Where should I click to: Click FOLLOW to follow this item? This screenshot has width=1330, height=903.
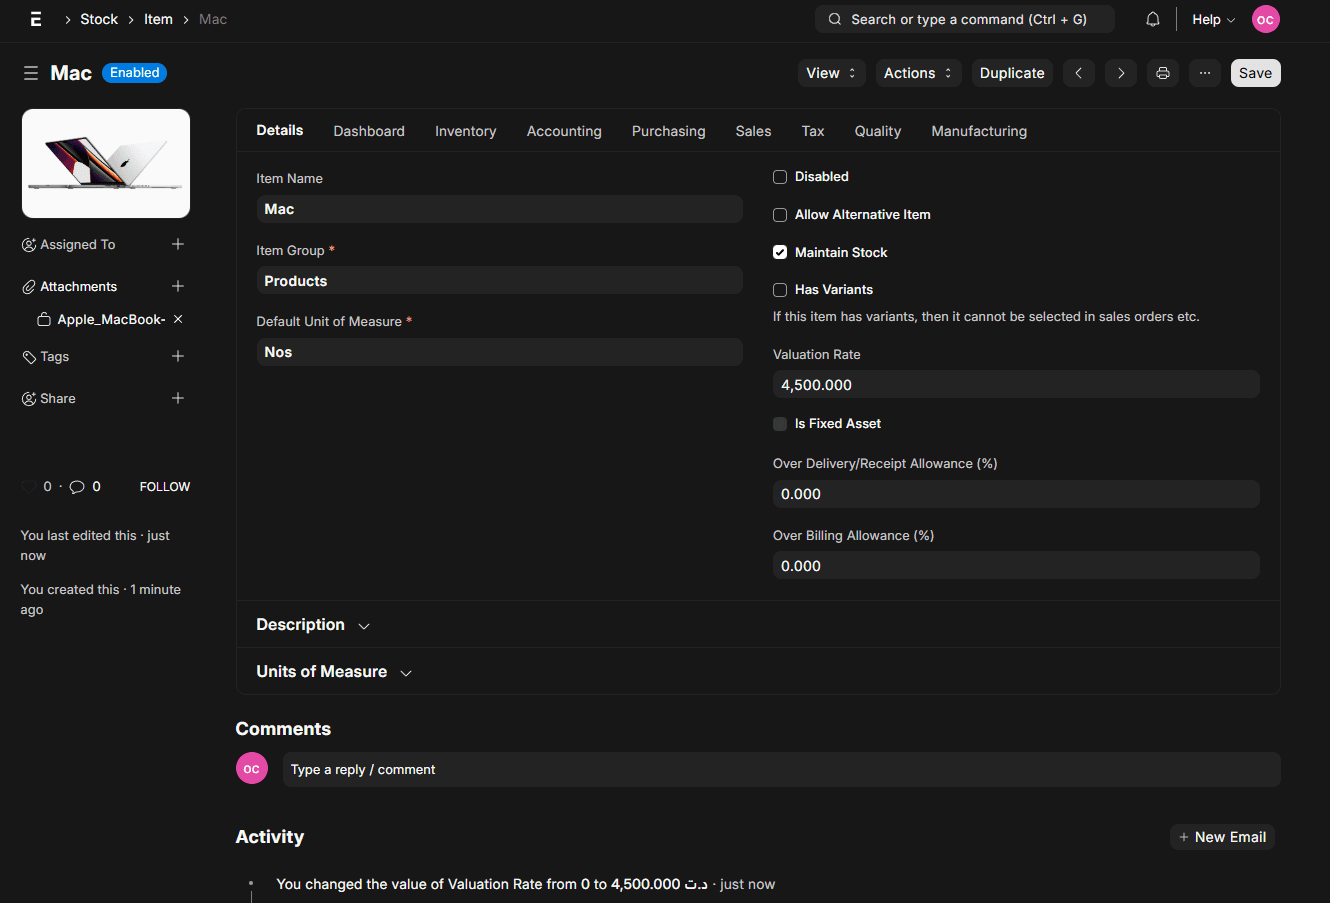(165, 487)
